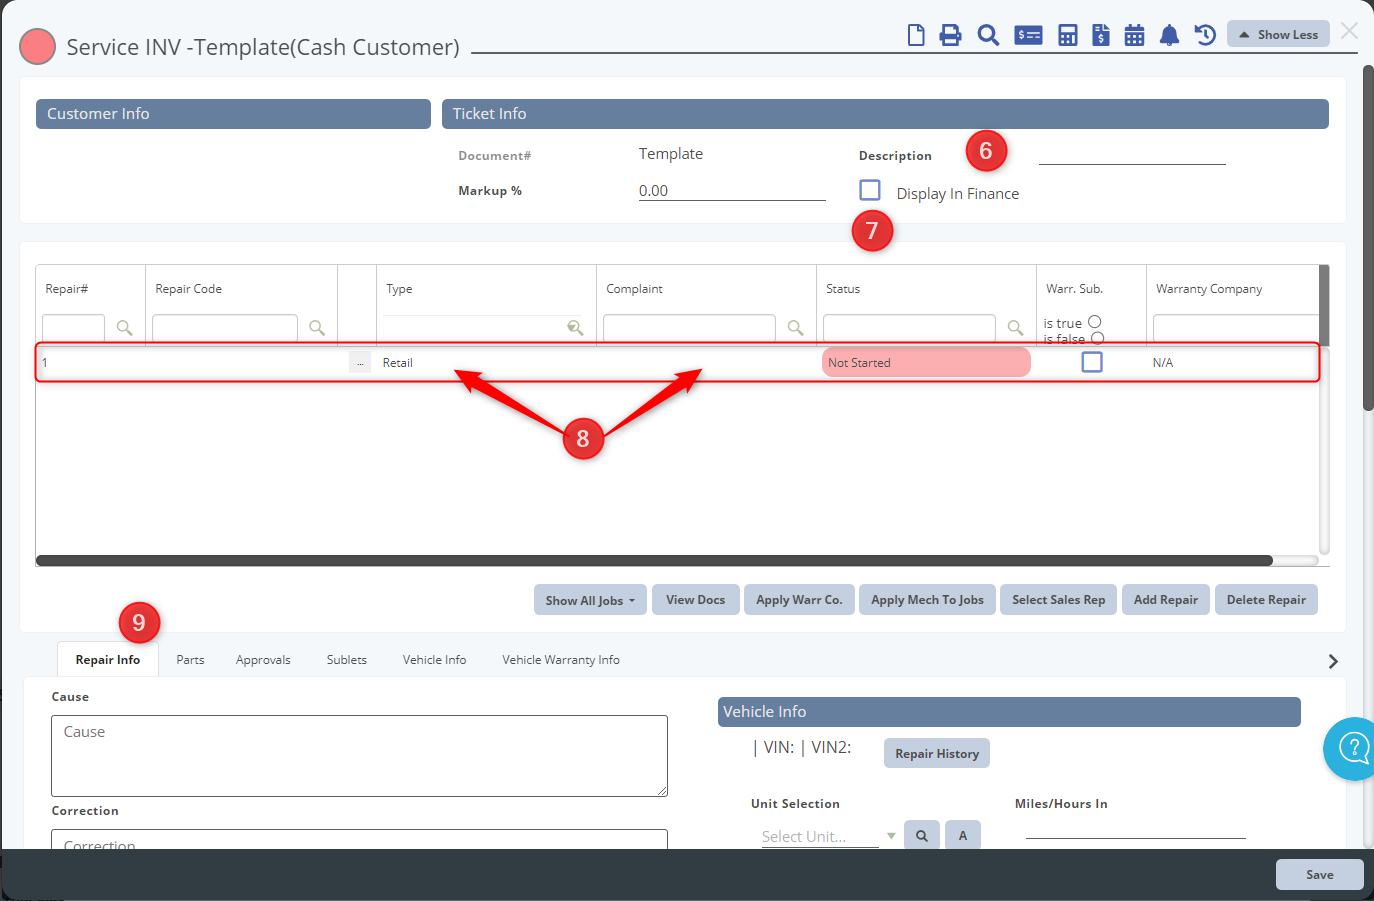
Task: Open the Show All Jobs dropdown
Action: coord(590,600)
